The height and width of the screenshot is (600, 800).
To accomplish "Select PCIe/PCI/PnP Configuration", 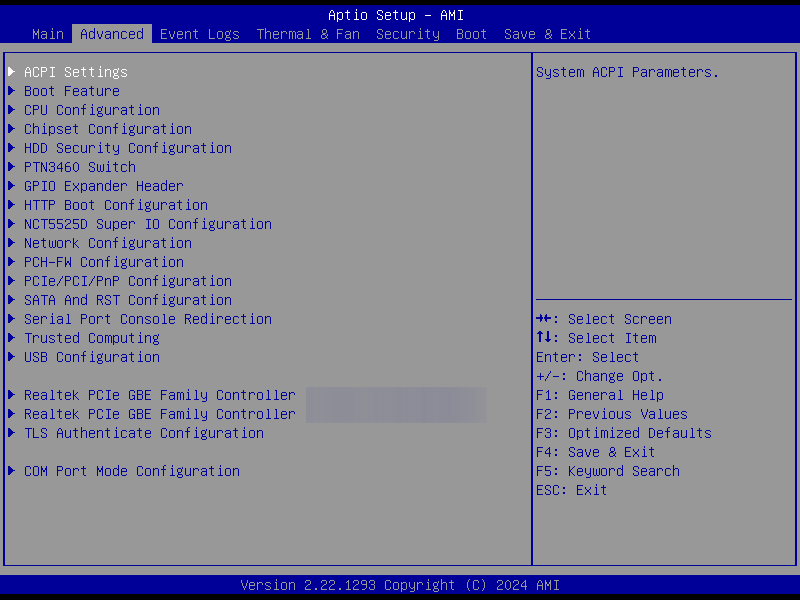I will coord(128,281).
